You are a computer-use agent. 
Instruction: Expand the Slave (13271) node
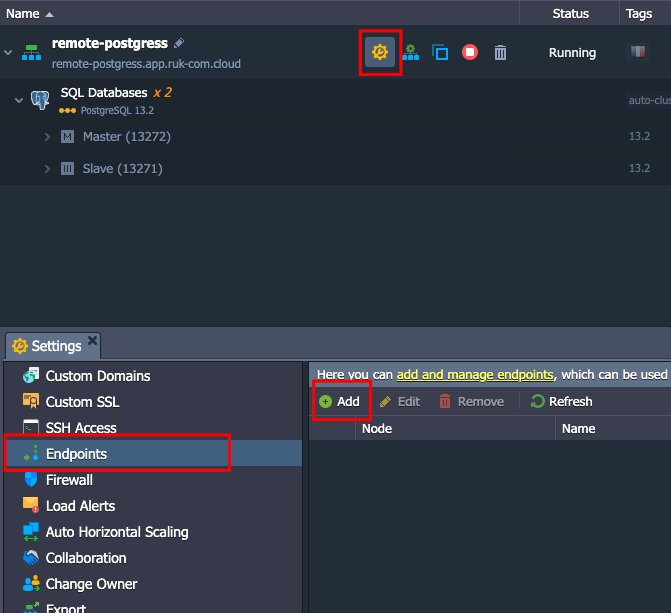tap(47, 169)
